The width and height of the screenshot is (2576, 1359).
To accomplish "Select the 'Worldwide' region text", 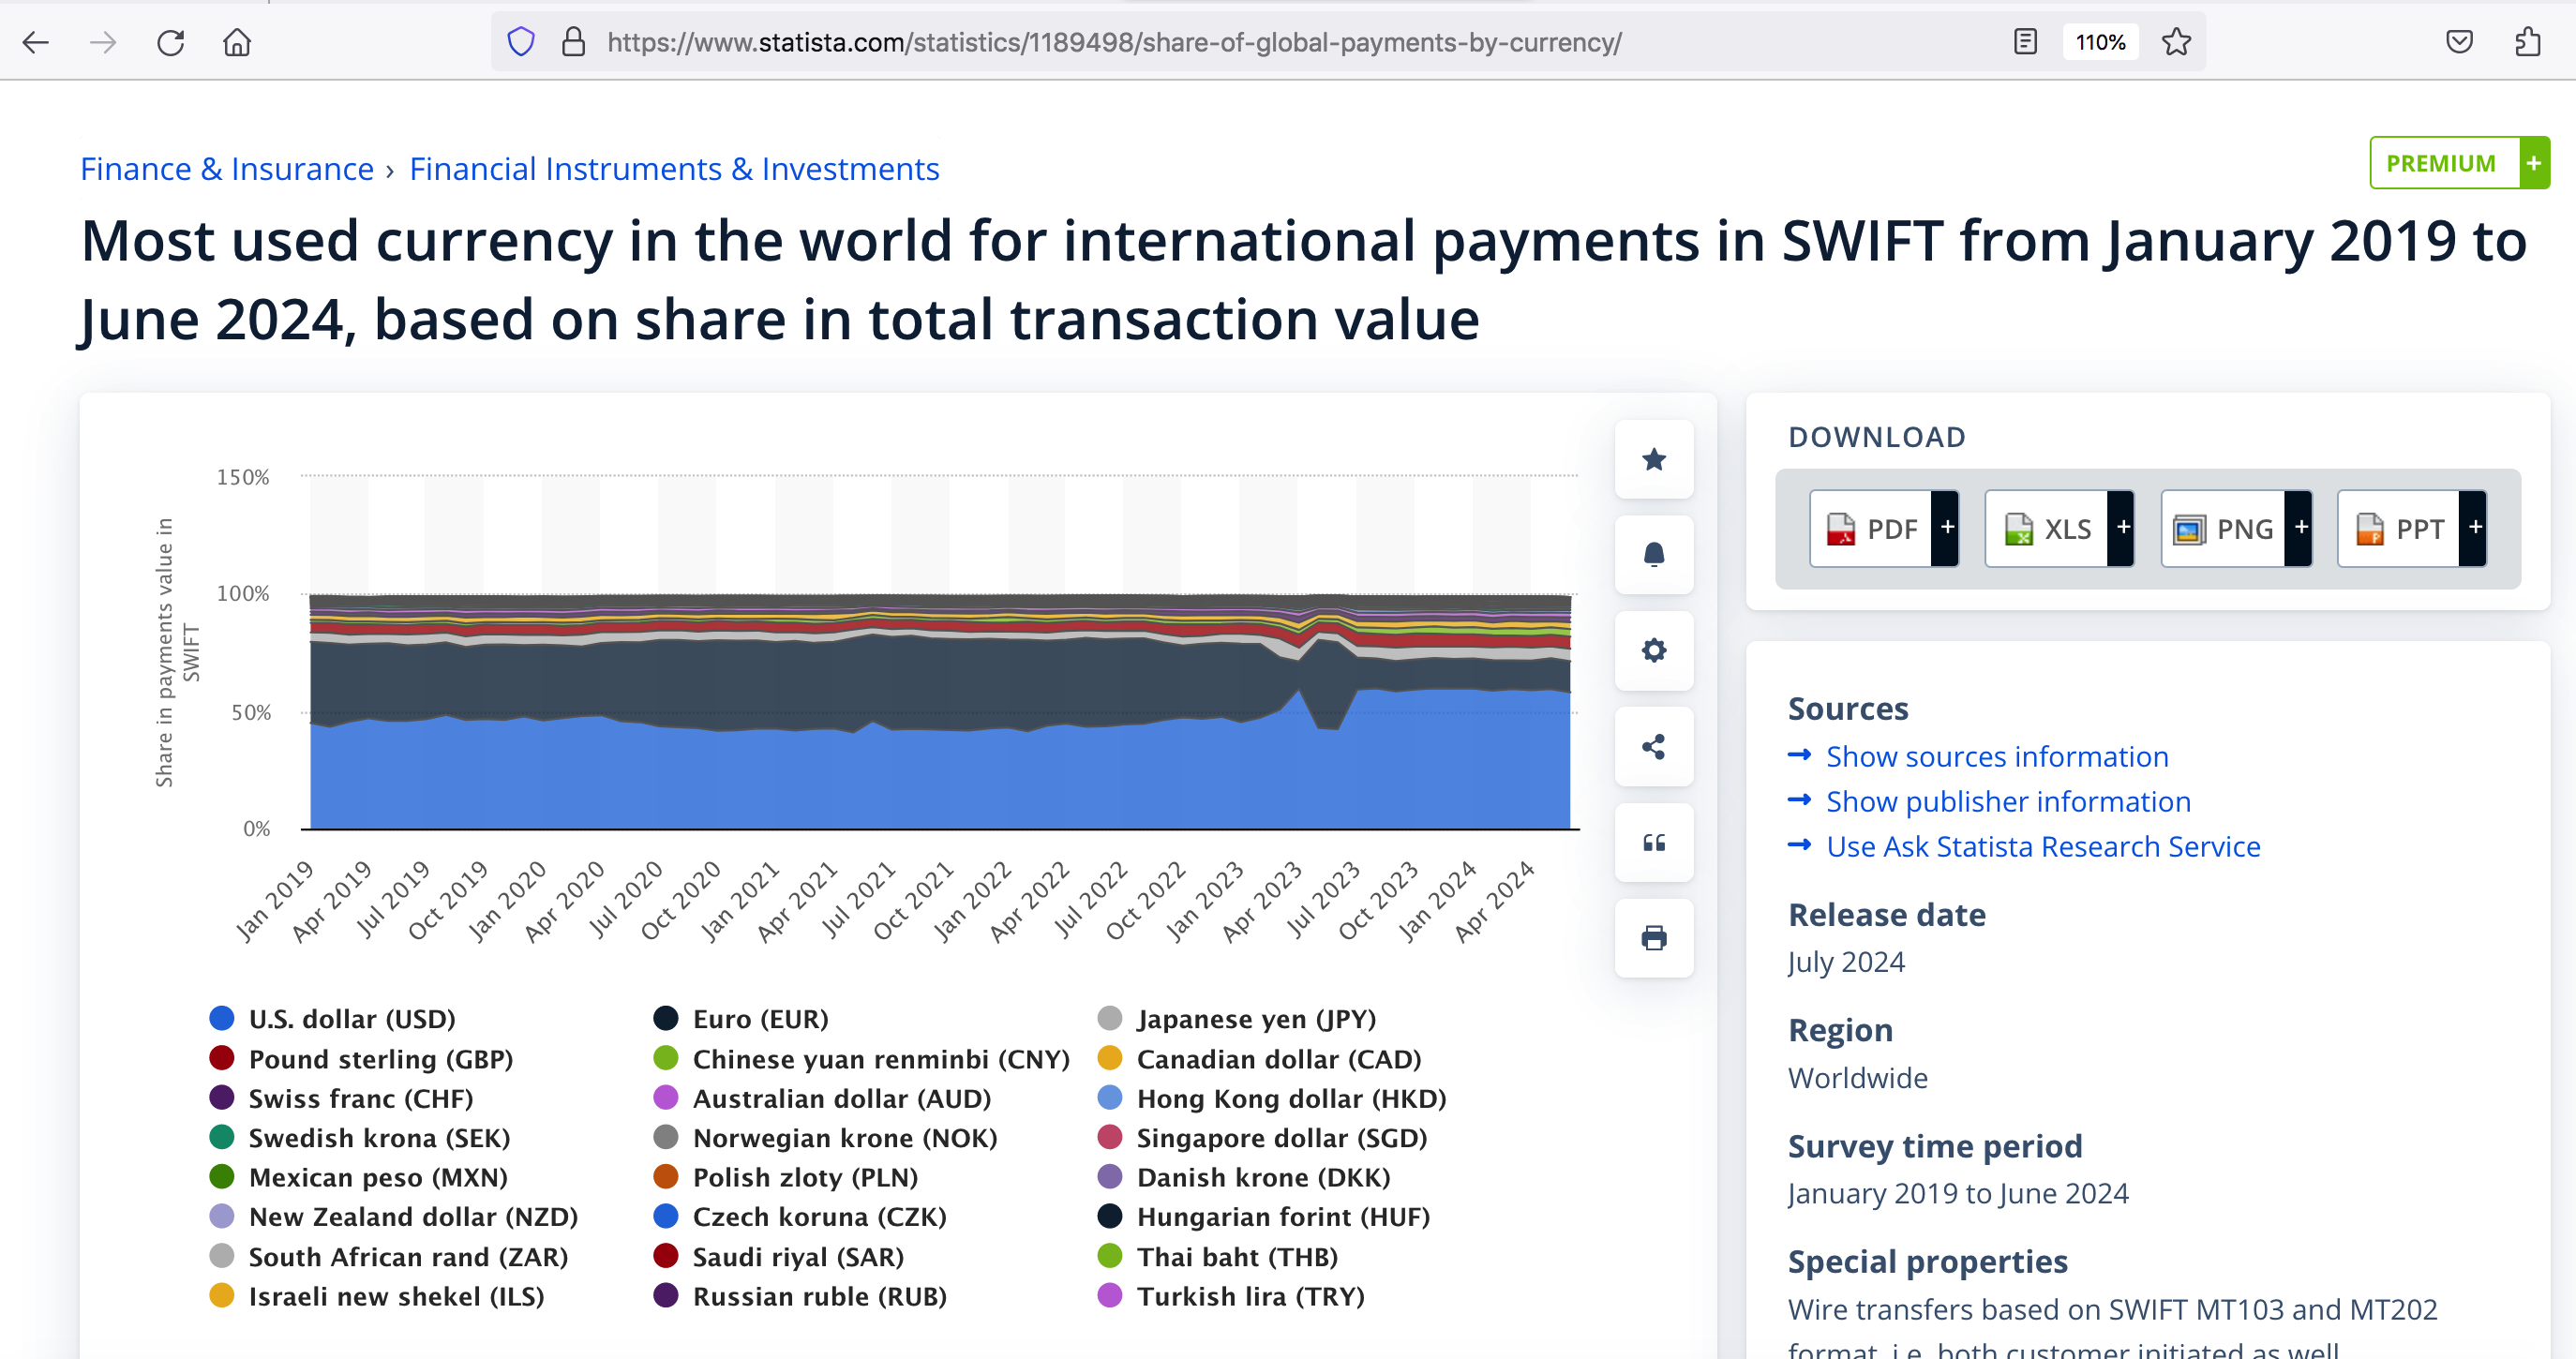I will [x=1858, y=1078].
